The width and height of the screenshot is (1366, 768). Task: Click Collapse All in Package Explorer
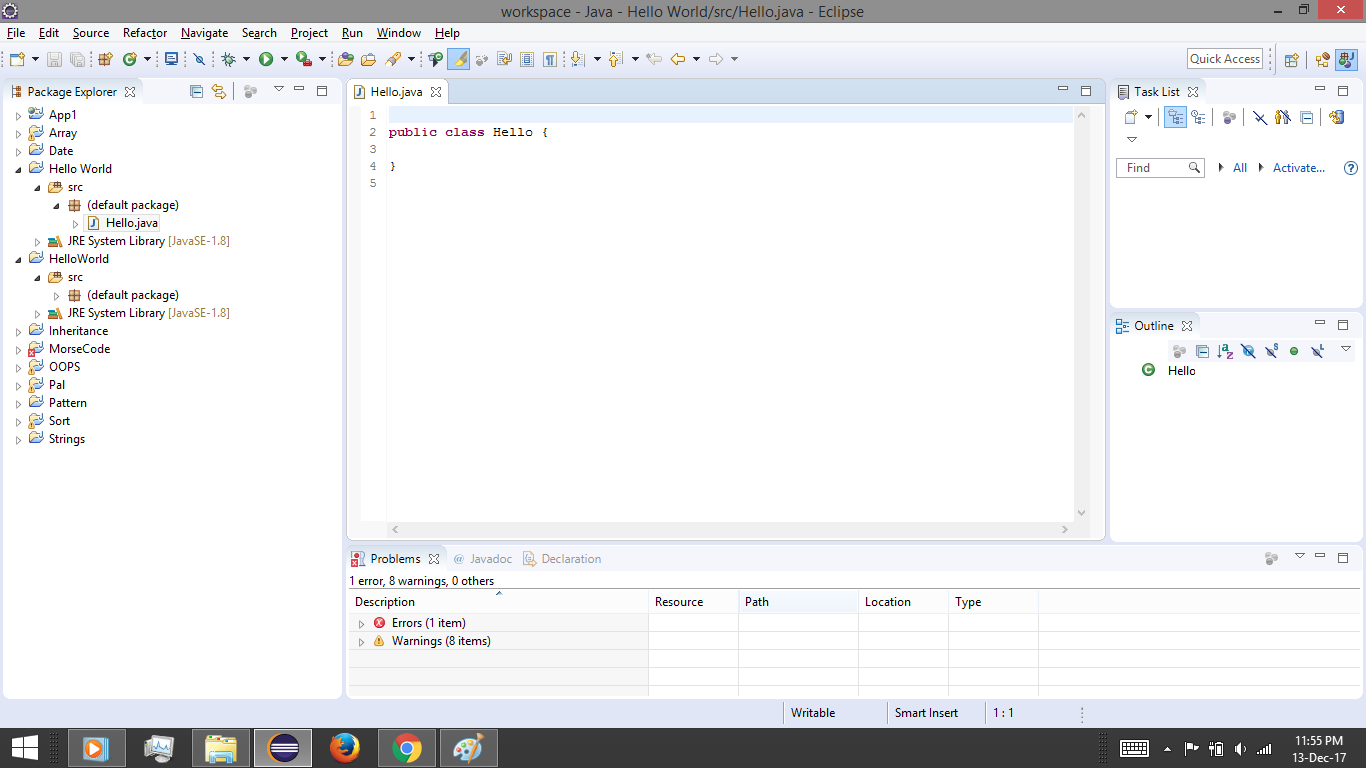point(196,91)
